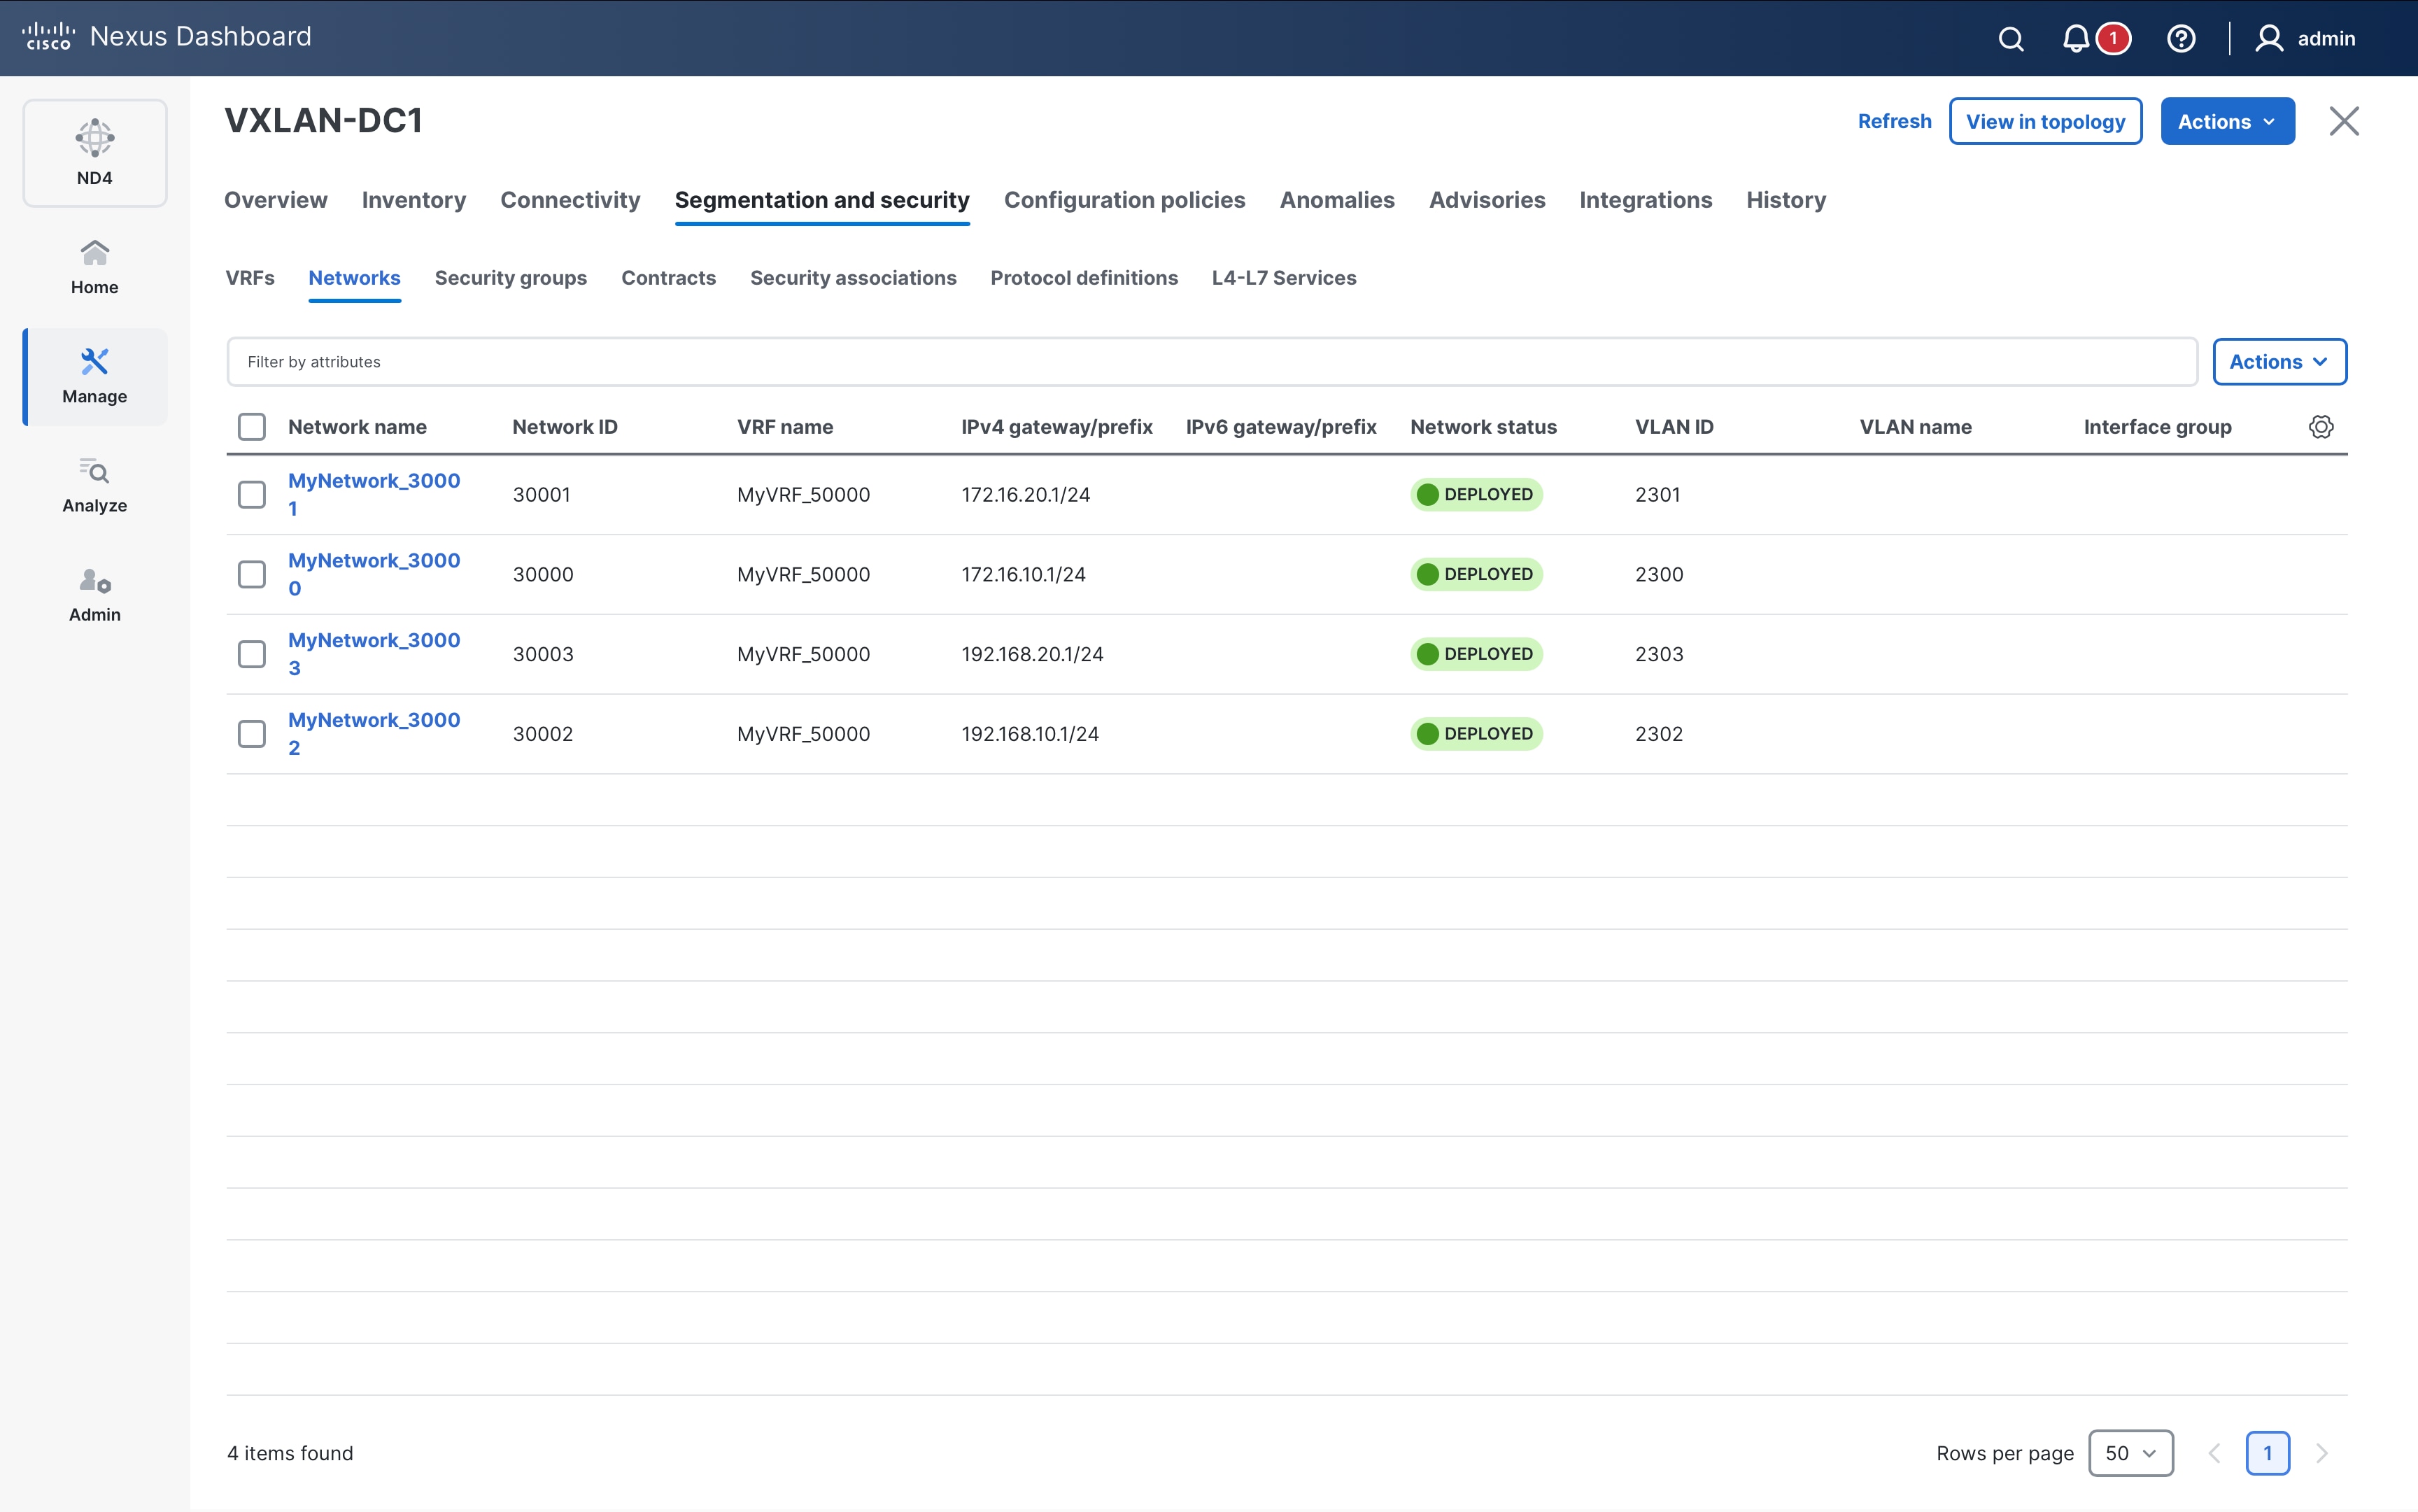Close the VXLAN-DC1 panel
Image resolution: width=2418 pixels, height=1512 pixels.
[x=2344, y=121]
